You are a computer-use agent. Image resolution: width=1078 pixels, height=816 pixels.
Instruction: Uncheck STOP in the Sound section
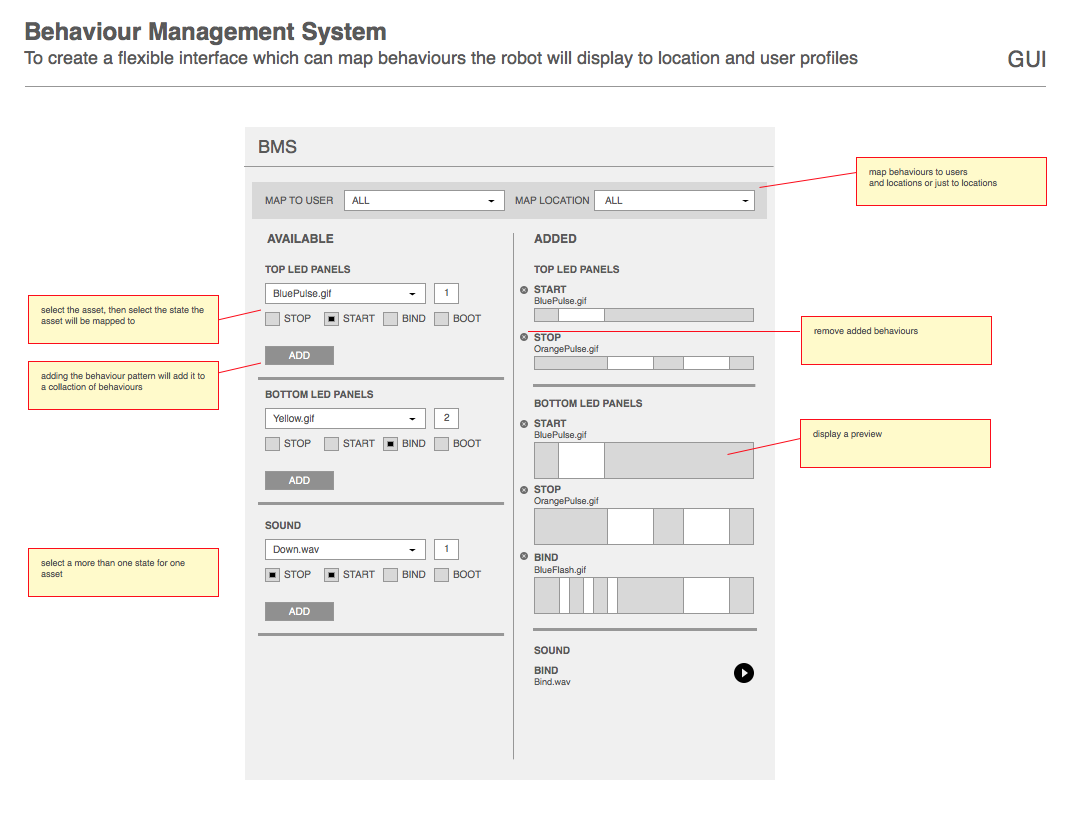tap(272, 575)
